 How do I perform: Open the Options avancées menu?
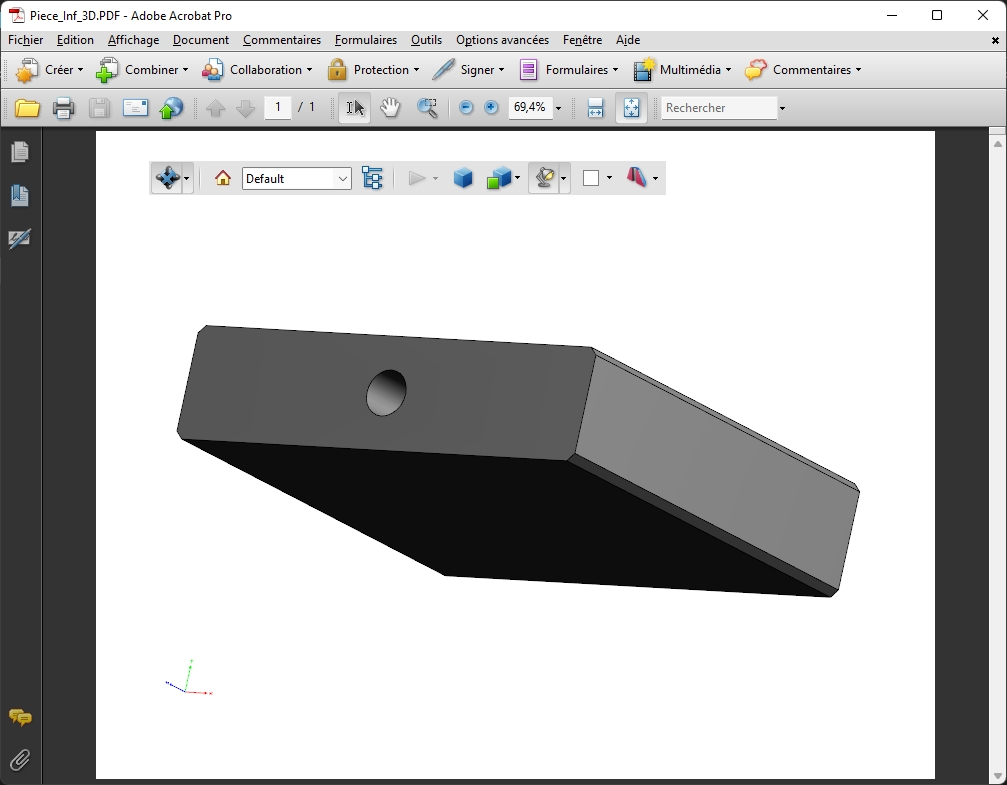tap(502, 40)
